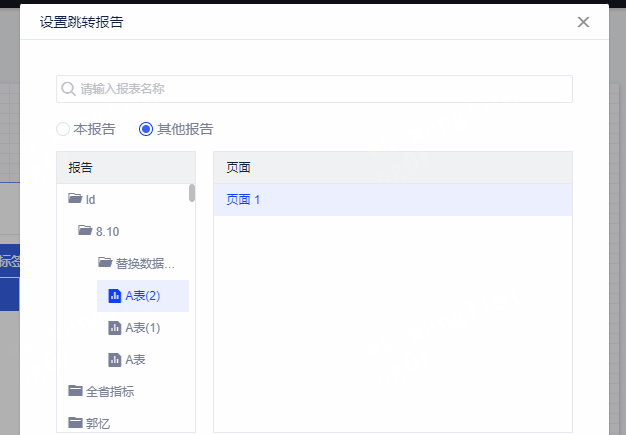Click the A表(2) report chart icon
Image resolution: width=626 pixels, height=435 pixels.
click(x=115, y=296)
